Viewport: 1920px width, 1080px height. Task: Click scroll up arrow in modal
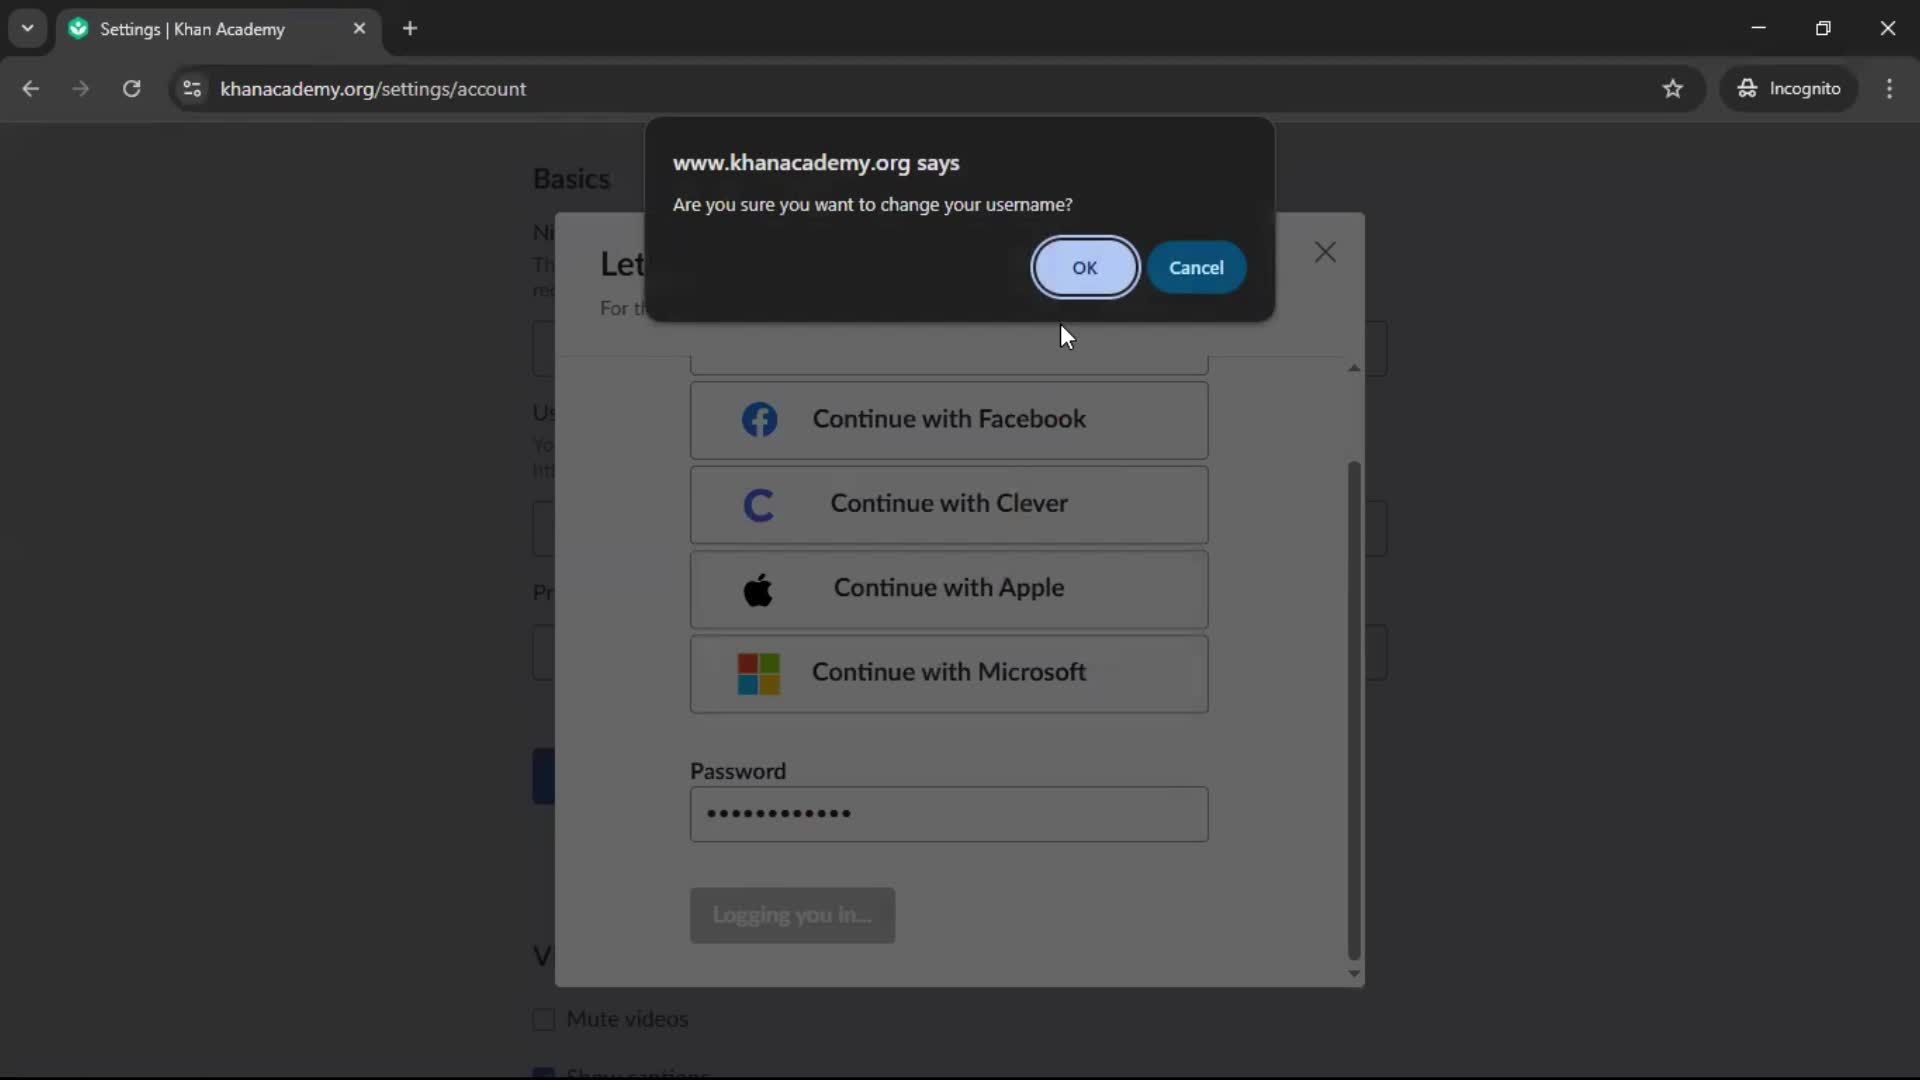[1354, 368]
